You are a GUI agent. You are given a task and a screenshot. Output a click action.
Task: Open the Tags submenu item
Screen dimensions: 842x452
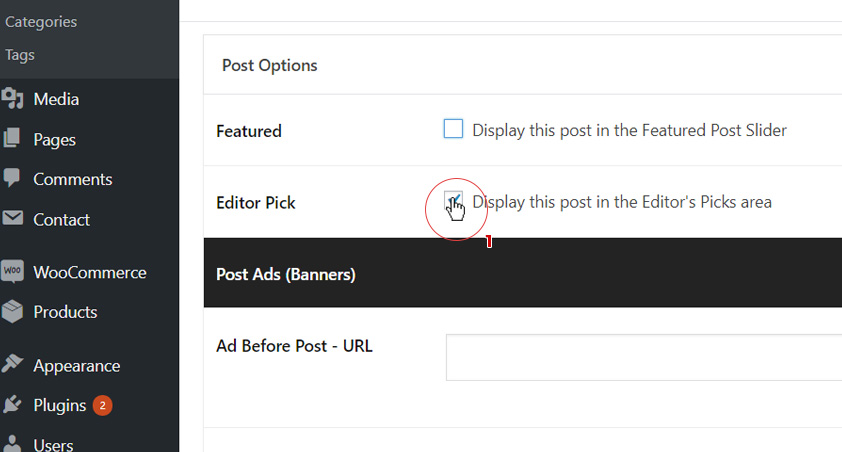(x=20, y=54)
